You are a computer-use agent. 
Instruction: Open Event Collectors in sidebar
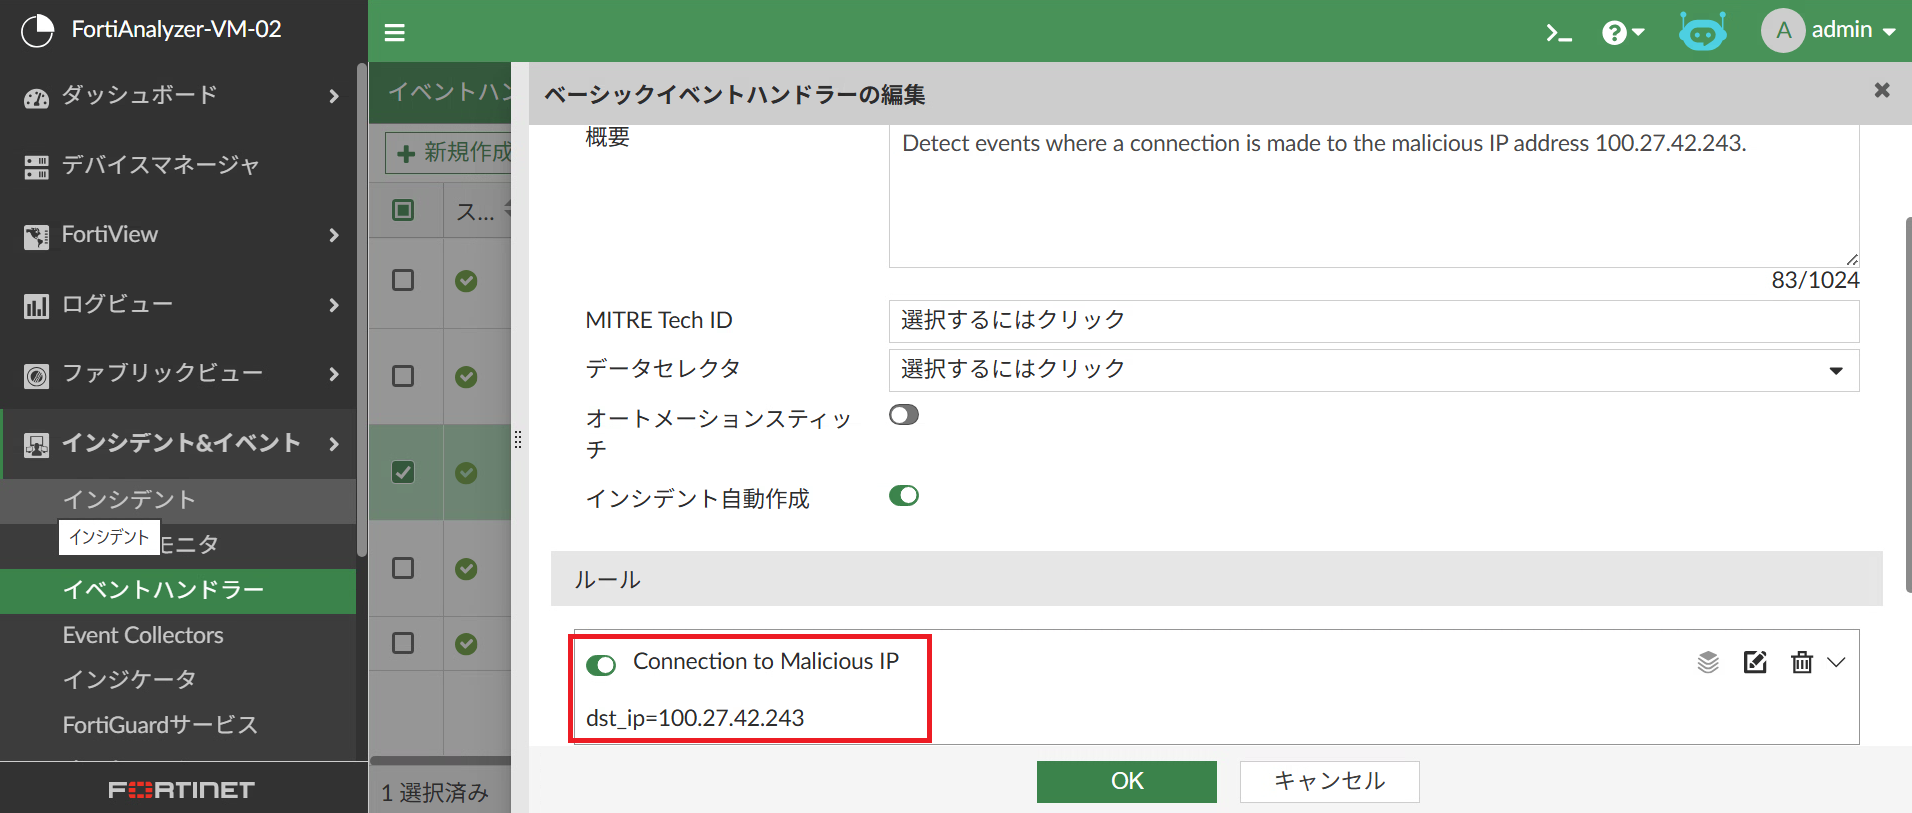(143, 635)
